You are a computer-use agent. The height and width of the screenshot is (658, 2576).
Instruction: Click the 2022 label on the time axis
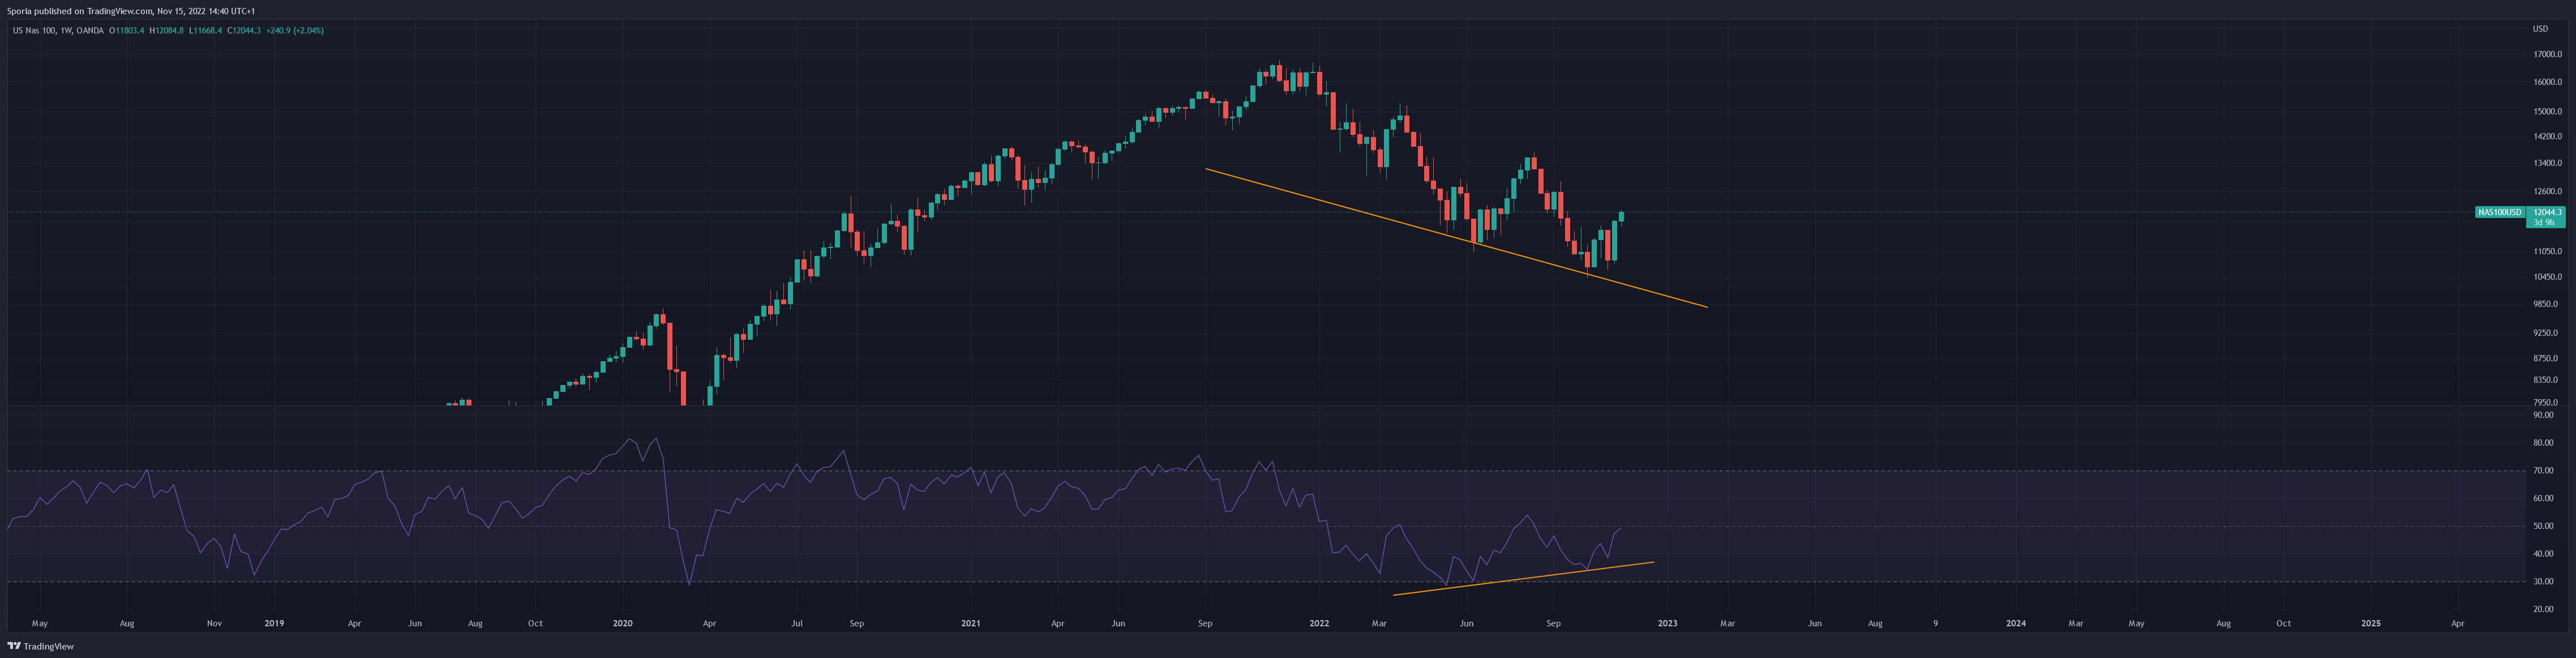click(x=1319, y=623)
